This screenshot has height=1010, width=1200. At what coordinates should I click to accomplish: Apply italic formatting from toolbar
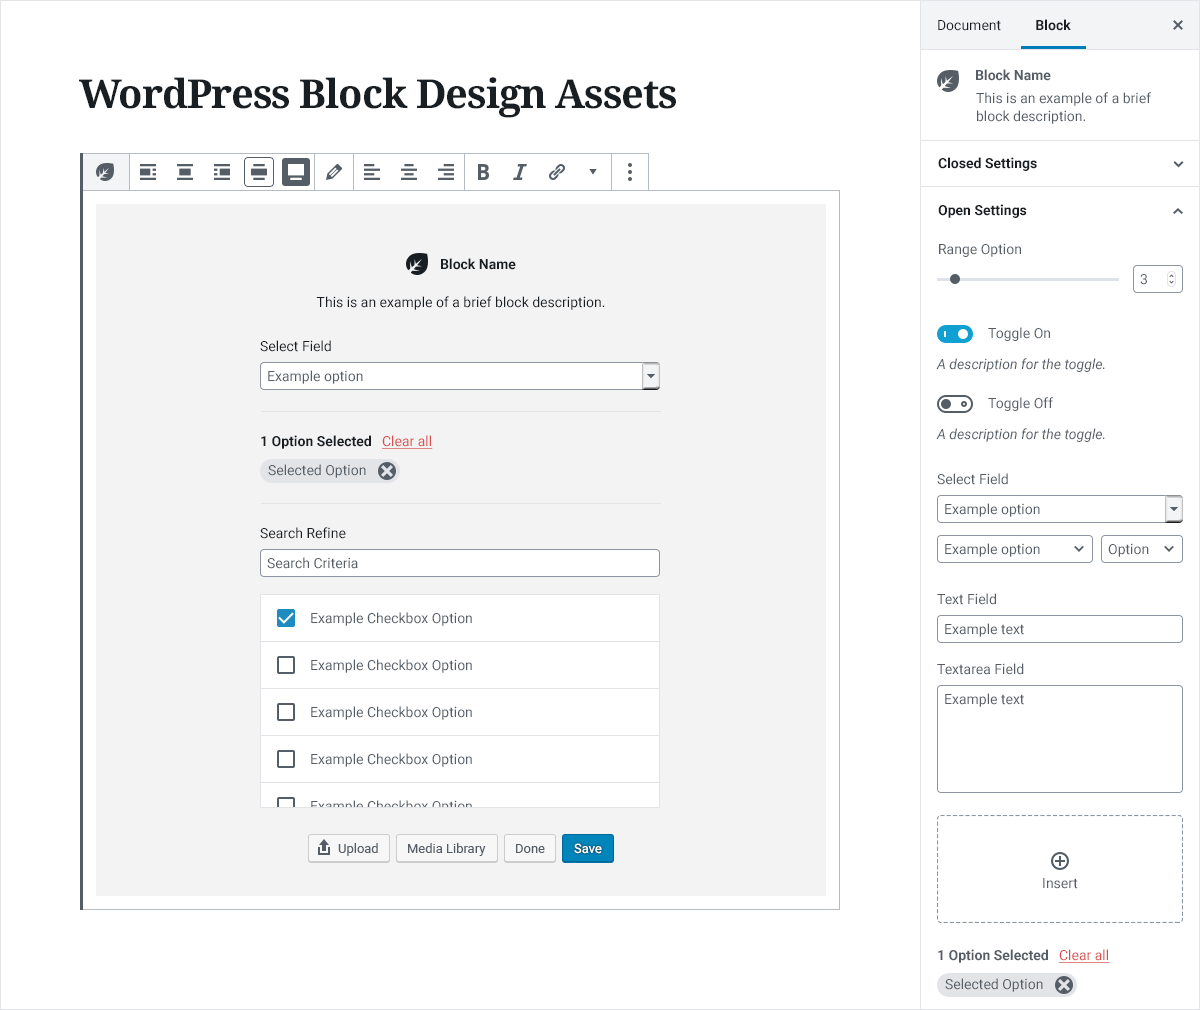coord(519,171)
